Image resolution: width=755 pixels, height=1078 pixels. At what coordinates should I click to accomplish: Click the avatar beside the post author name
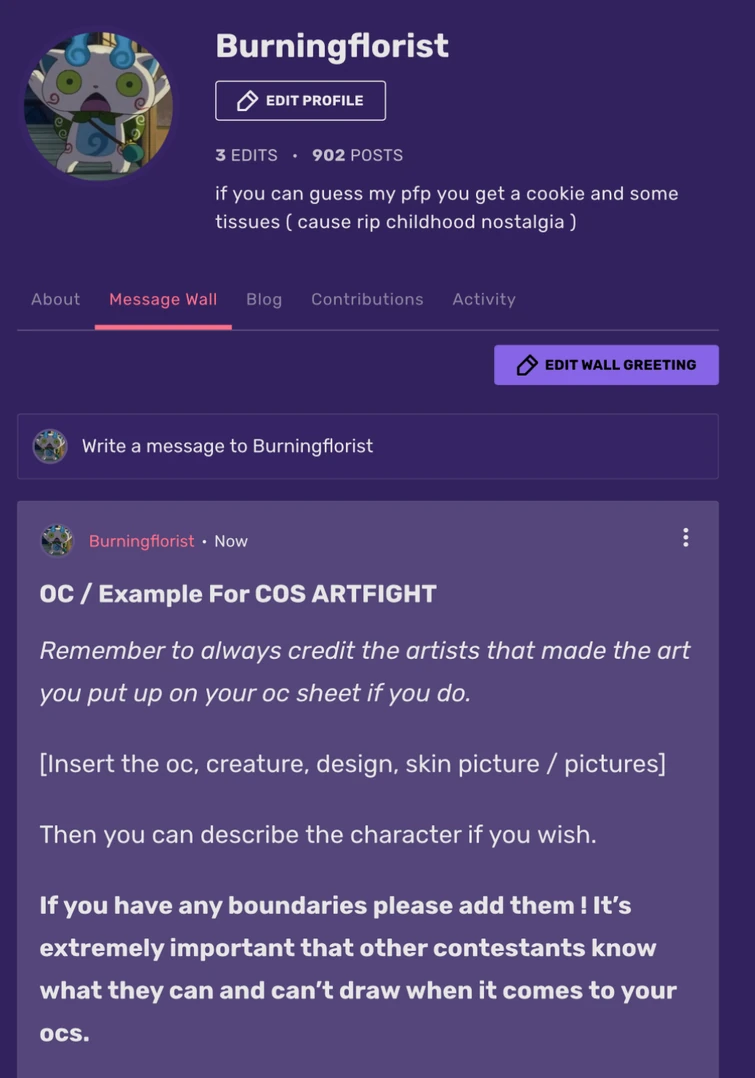coord(57,540)
